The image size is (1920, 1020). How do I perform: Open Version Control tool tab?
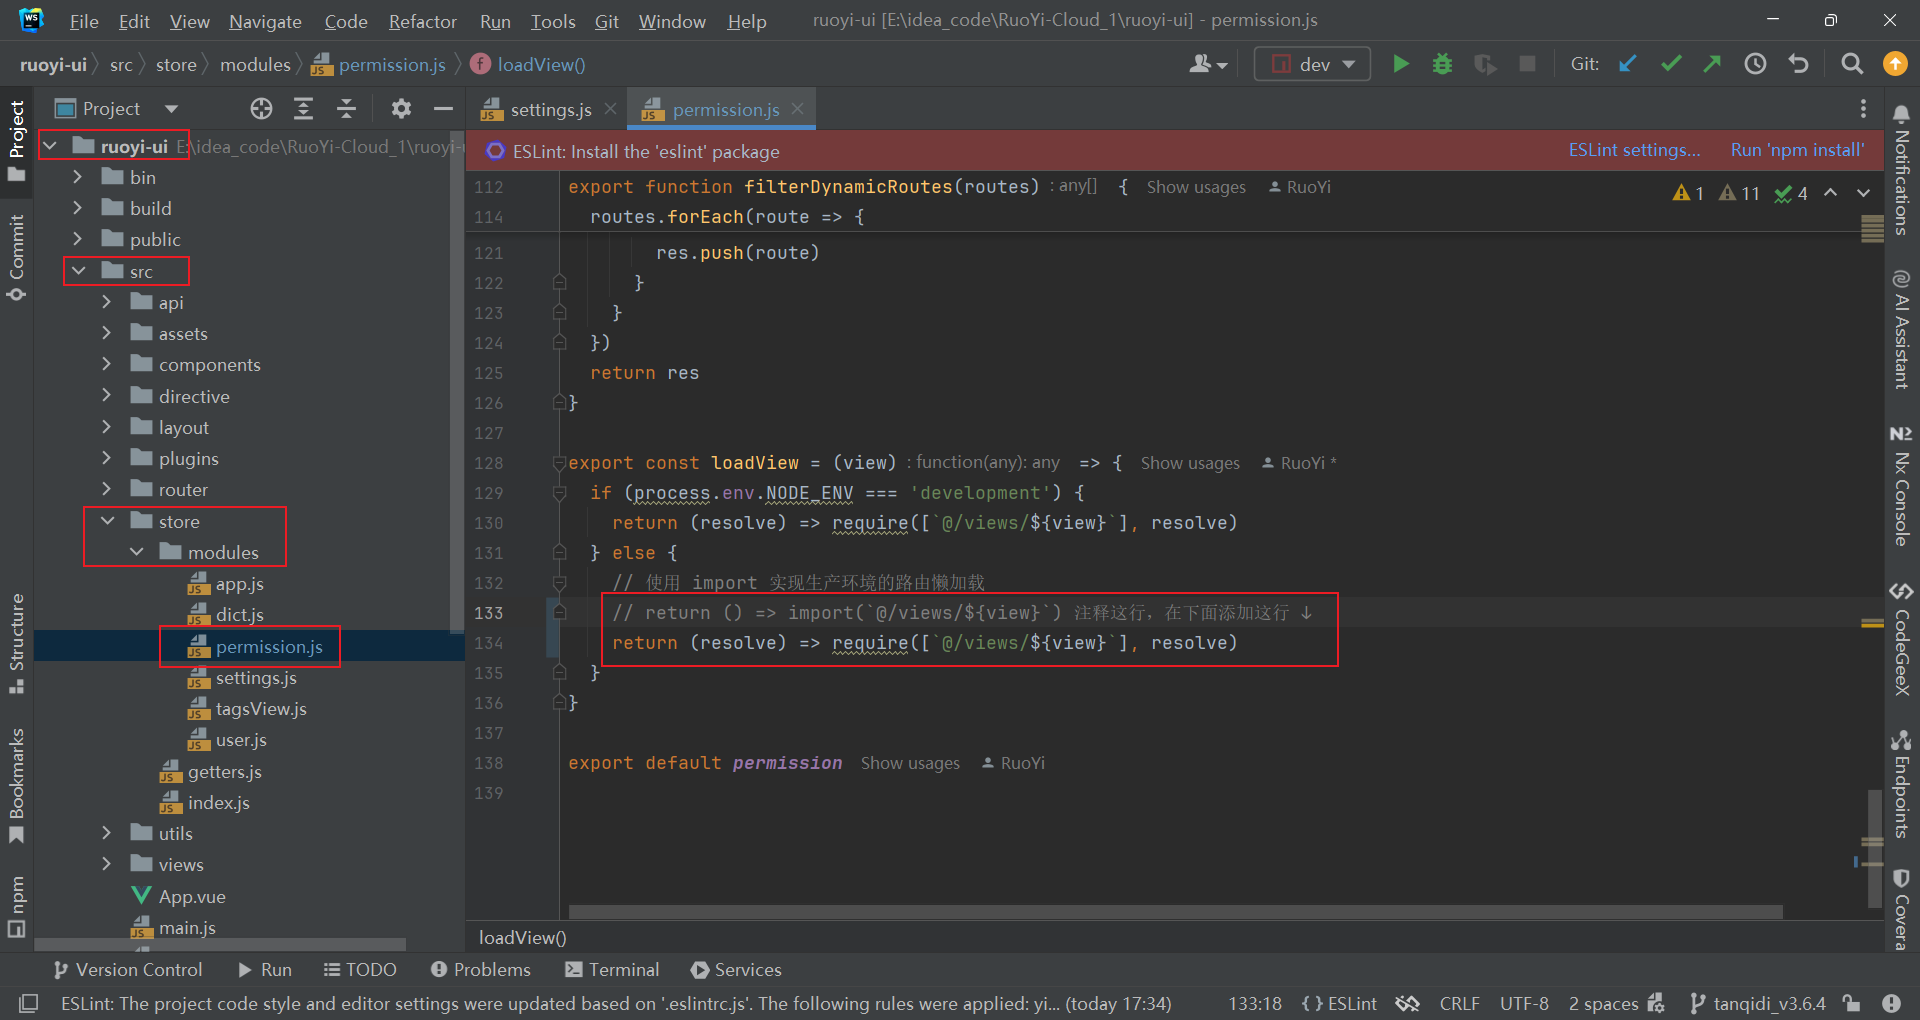(127, 969)
